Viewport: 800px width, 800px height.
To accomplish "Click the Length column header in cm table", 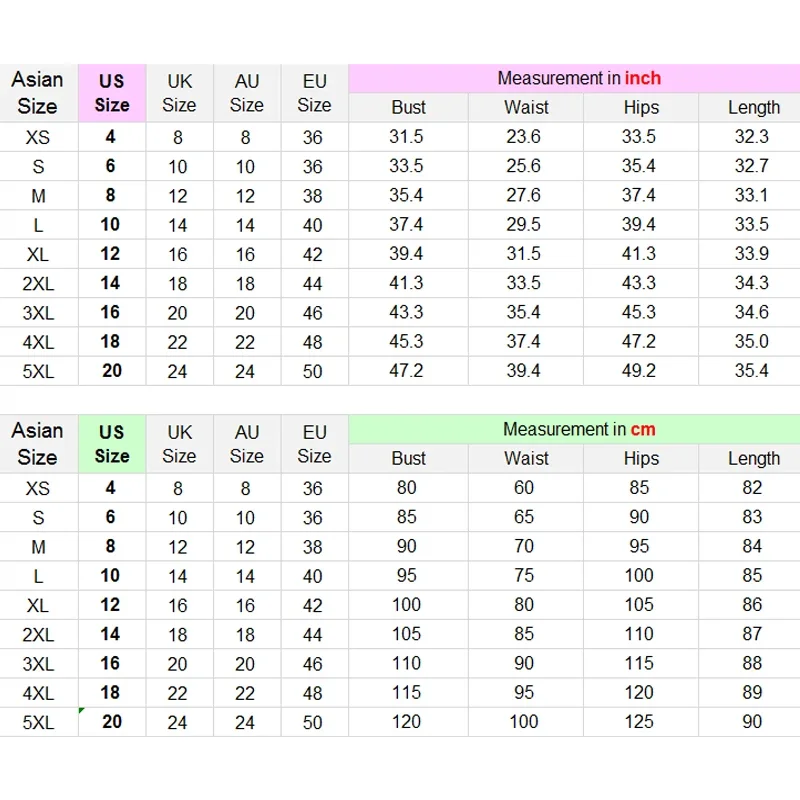I will 753,459.
